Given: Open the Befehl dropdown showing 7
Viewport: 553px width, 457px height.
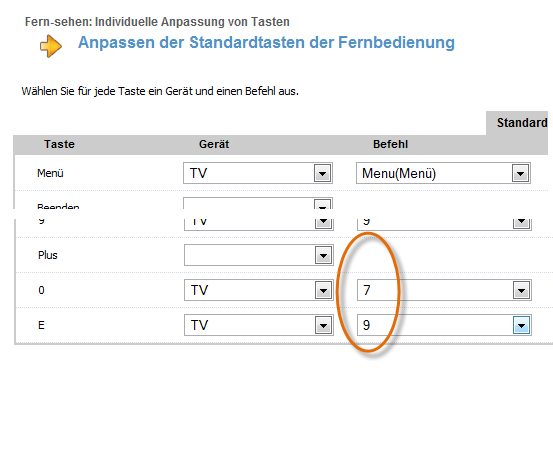Looking at the screenshot, I should click(x=444, y=290).
